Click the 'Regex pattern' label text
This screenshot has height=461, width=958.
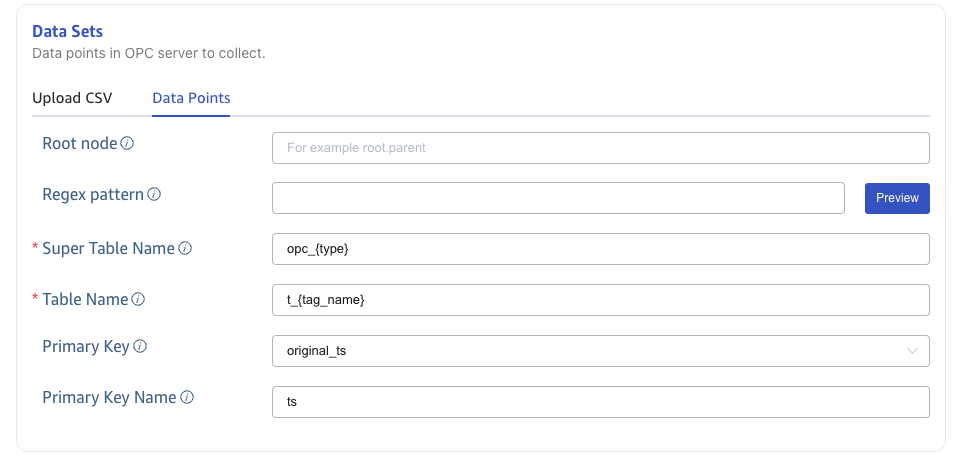[x=93, y=194]
